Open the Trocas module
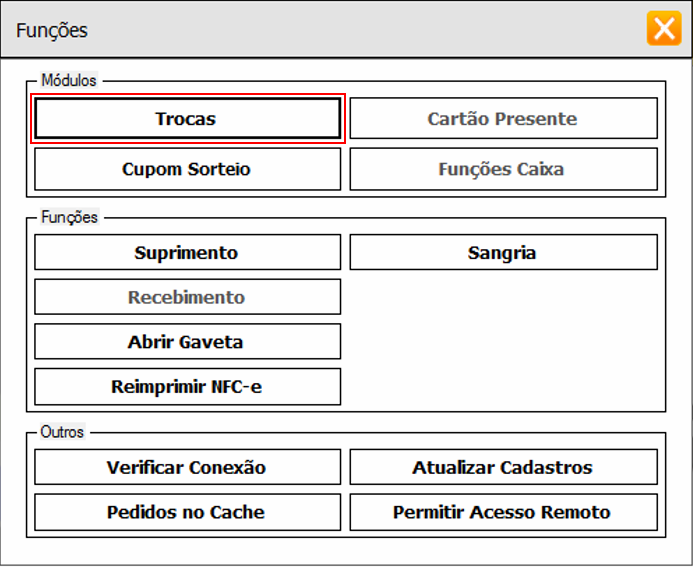 point(187,118)
